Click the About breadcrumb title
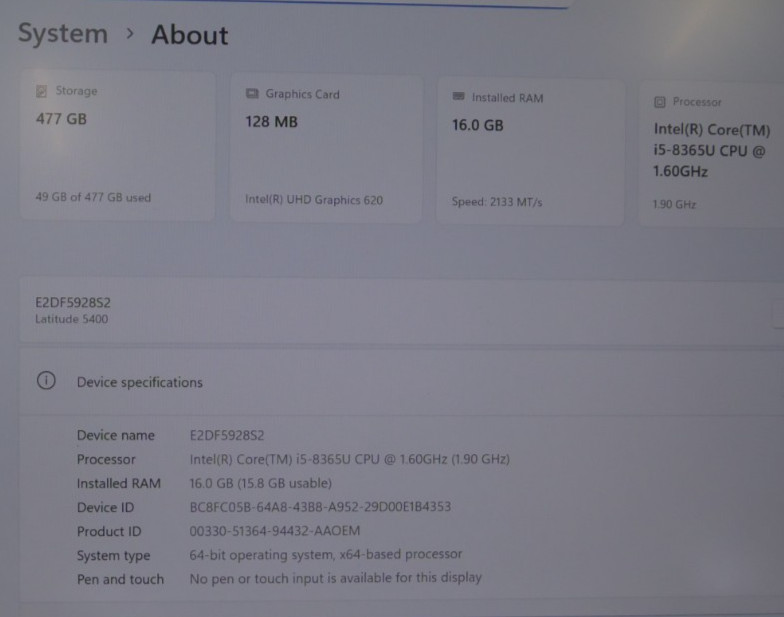 (190, 35)
